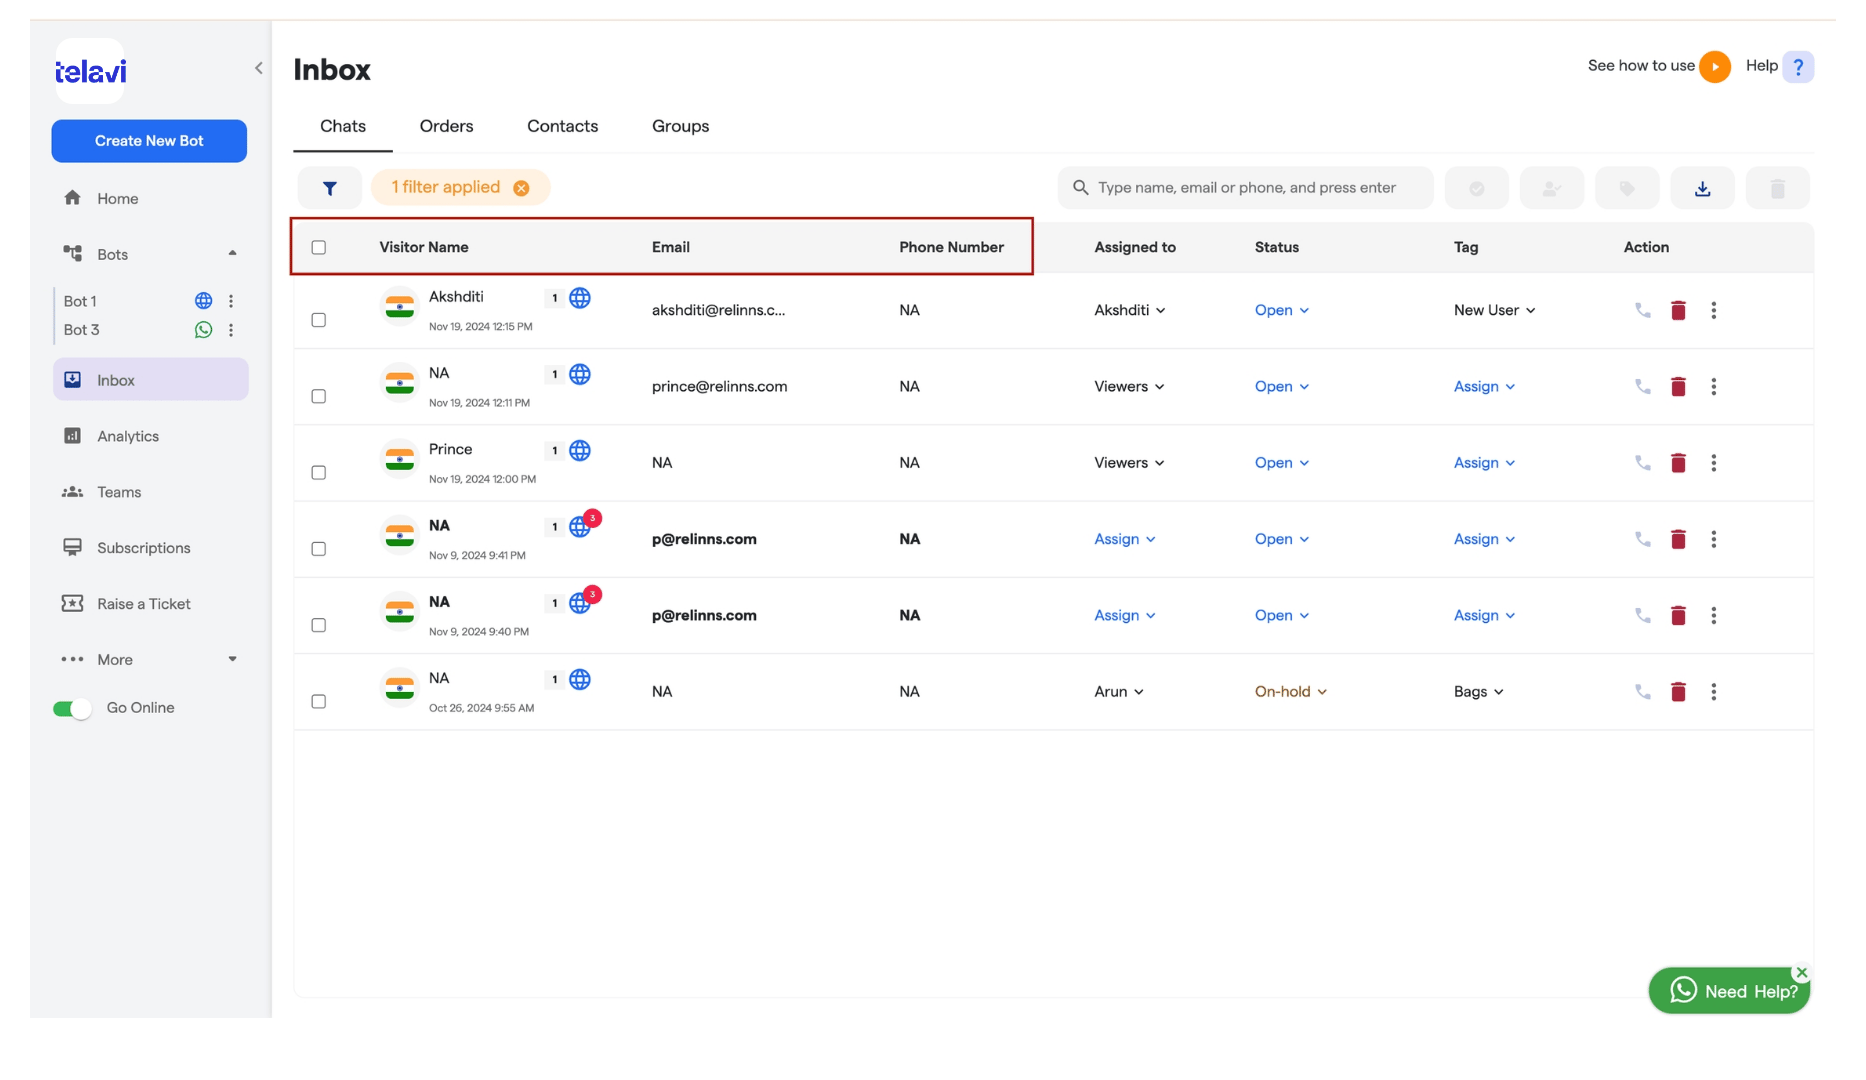Click the Help question mark icon
This screenshot has width=1866, height=1080.
(1798, 67)
